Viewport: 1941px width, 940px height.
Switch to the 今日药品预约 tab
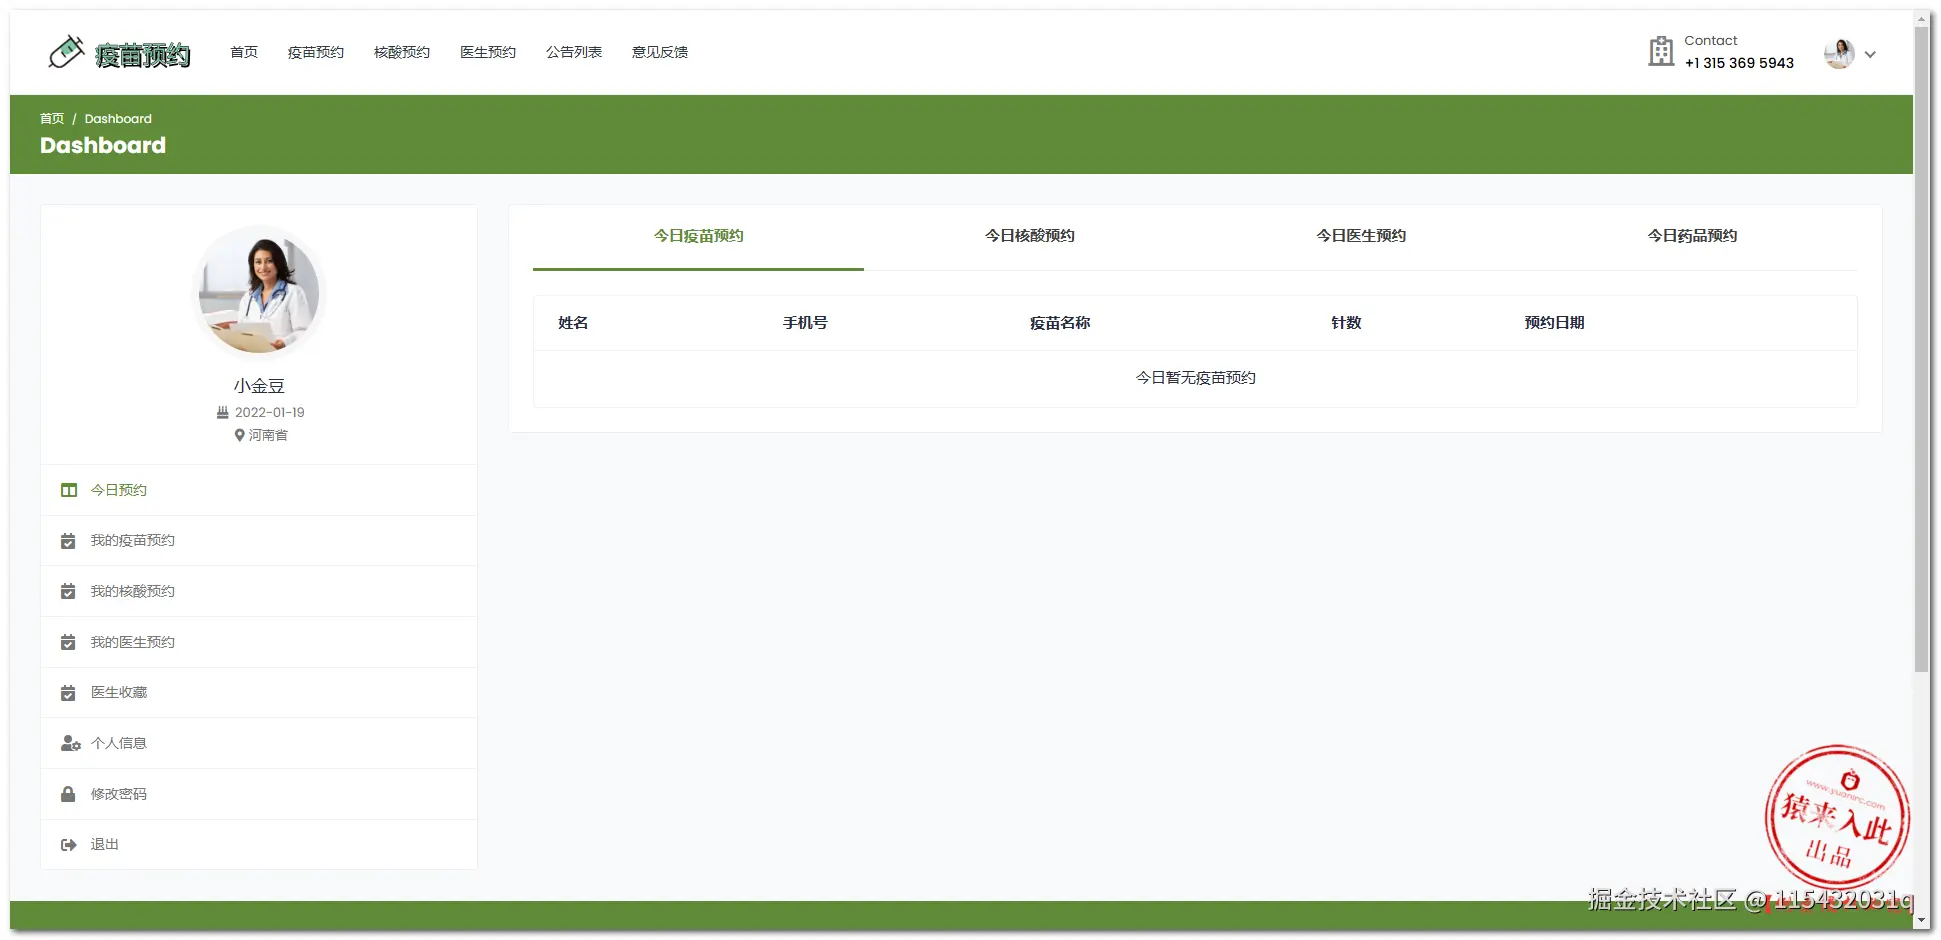1692,236
